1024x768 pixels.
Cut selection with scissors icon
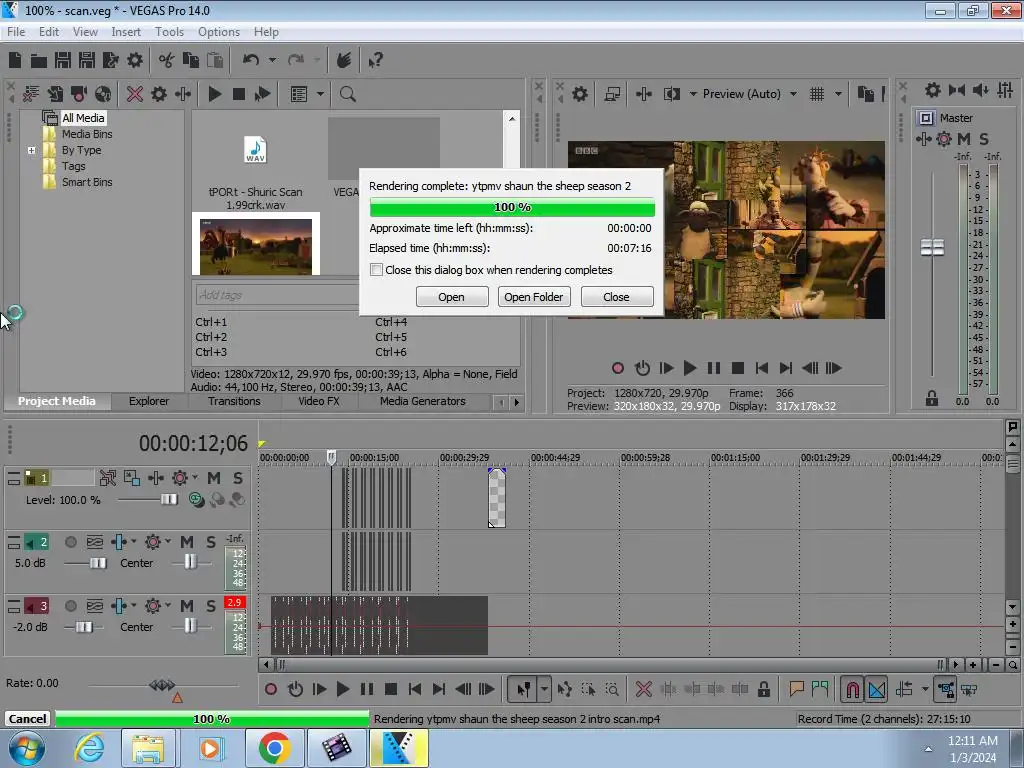pos(167,60)
